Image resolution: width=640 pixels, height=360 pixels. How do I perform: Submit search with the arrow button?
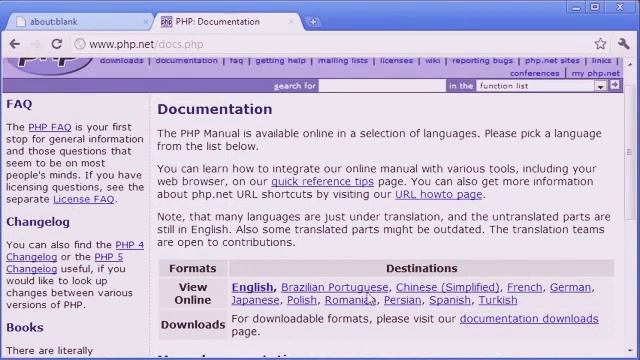coord(614,85)
